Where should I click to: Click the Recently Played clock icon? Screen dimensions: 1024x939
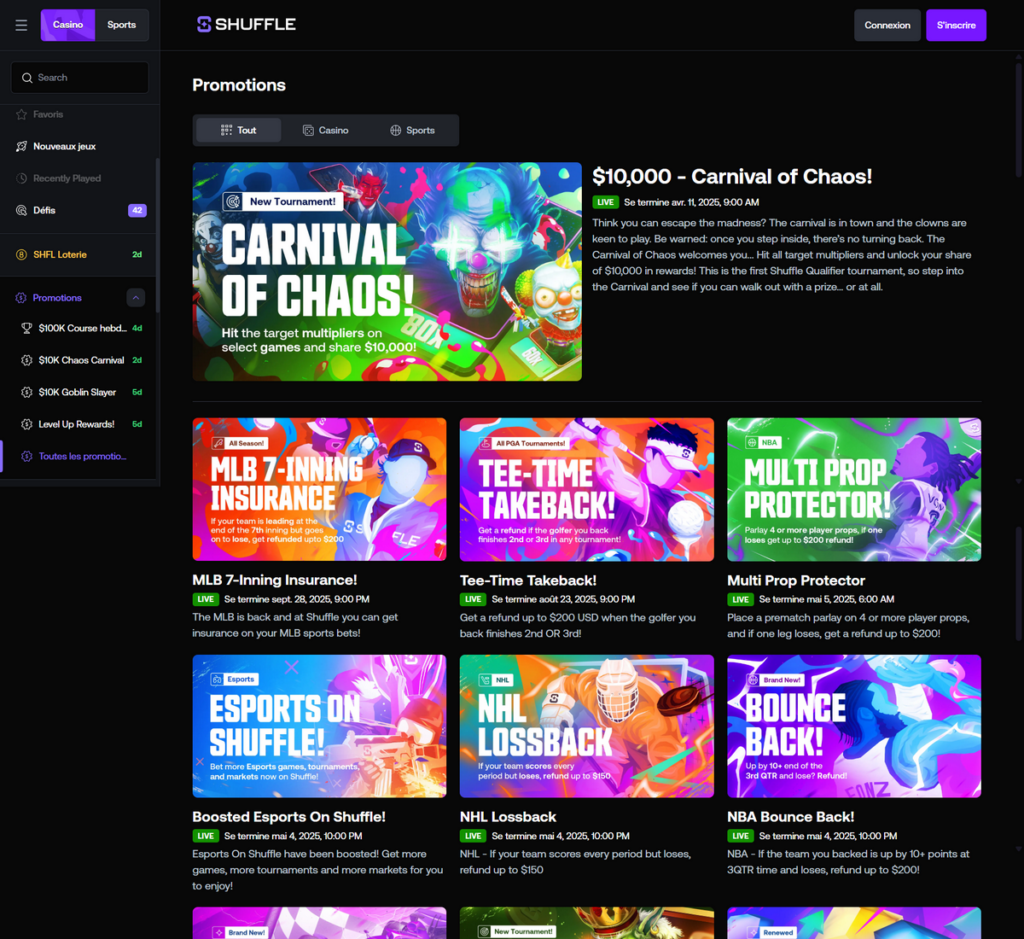click(x=22, y=178)
